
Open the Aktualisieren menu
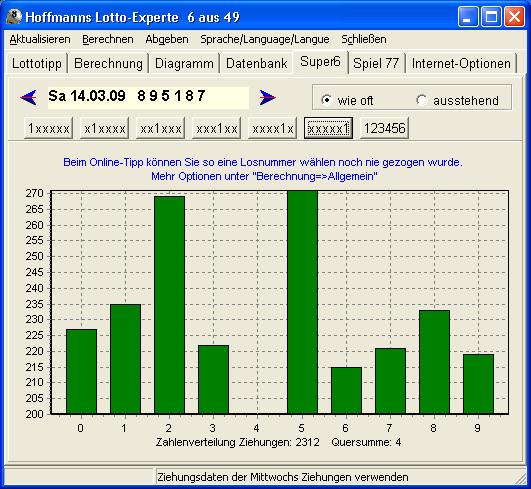pos(40,39)
